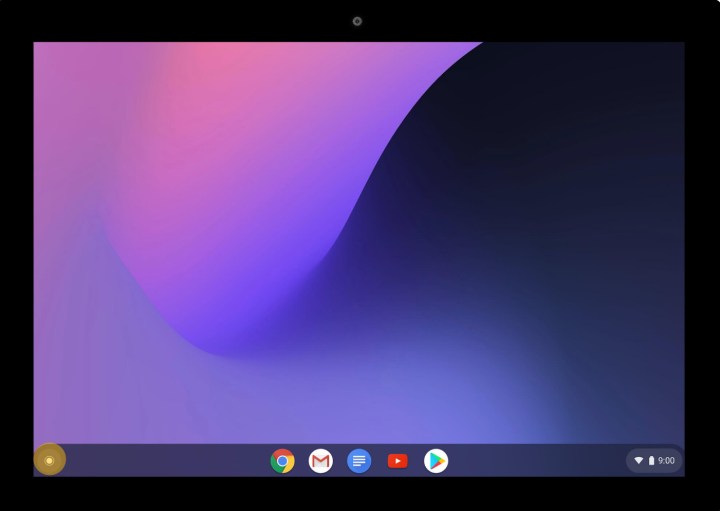Open the Gmail app icon
Screen dimensions: 720x511
[321, 460]
